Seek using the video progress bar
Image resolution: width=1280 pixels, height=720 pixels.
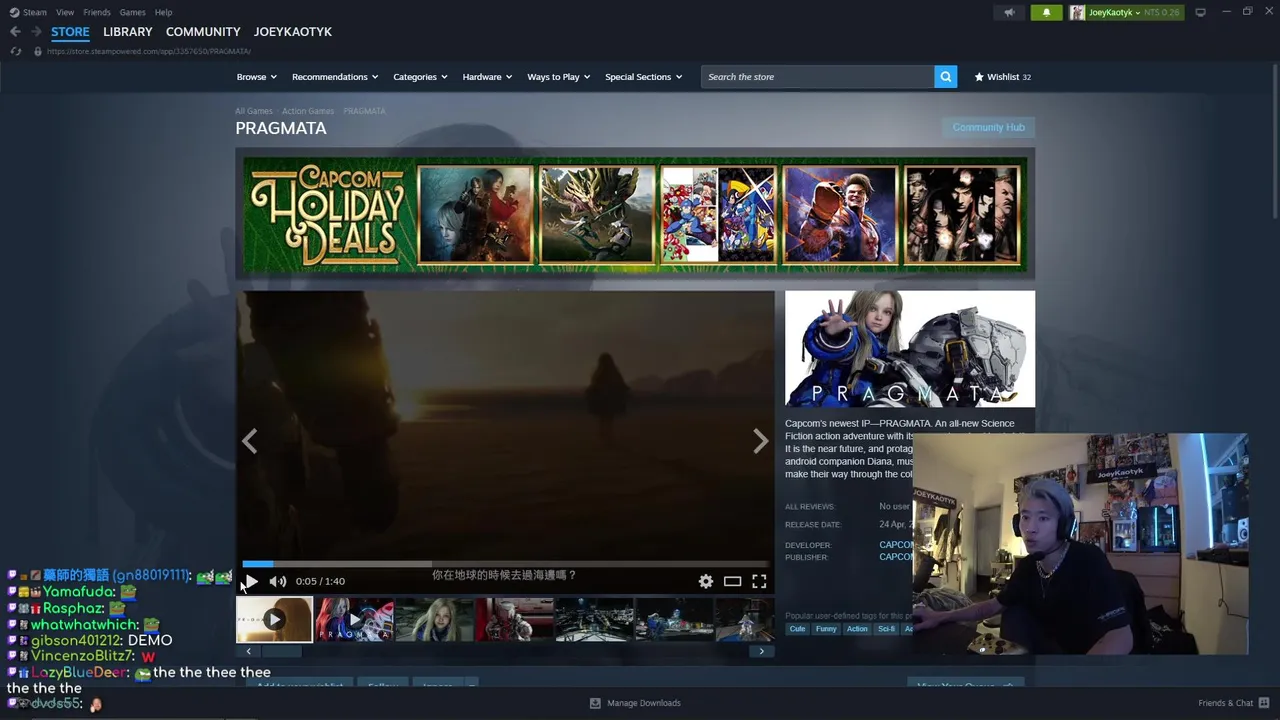(505, 564)
